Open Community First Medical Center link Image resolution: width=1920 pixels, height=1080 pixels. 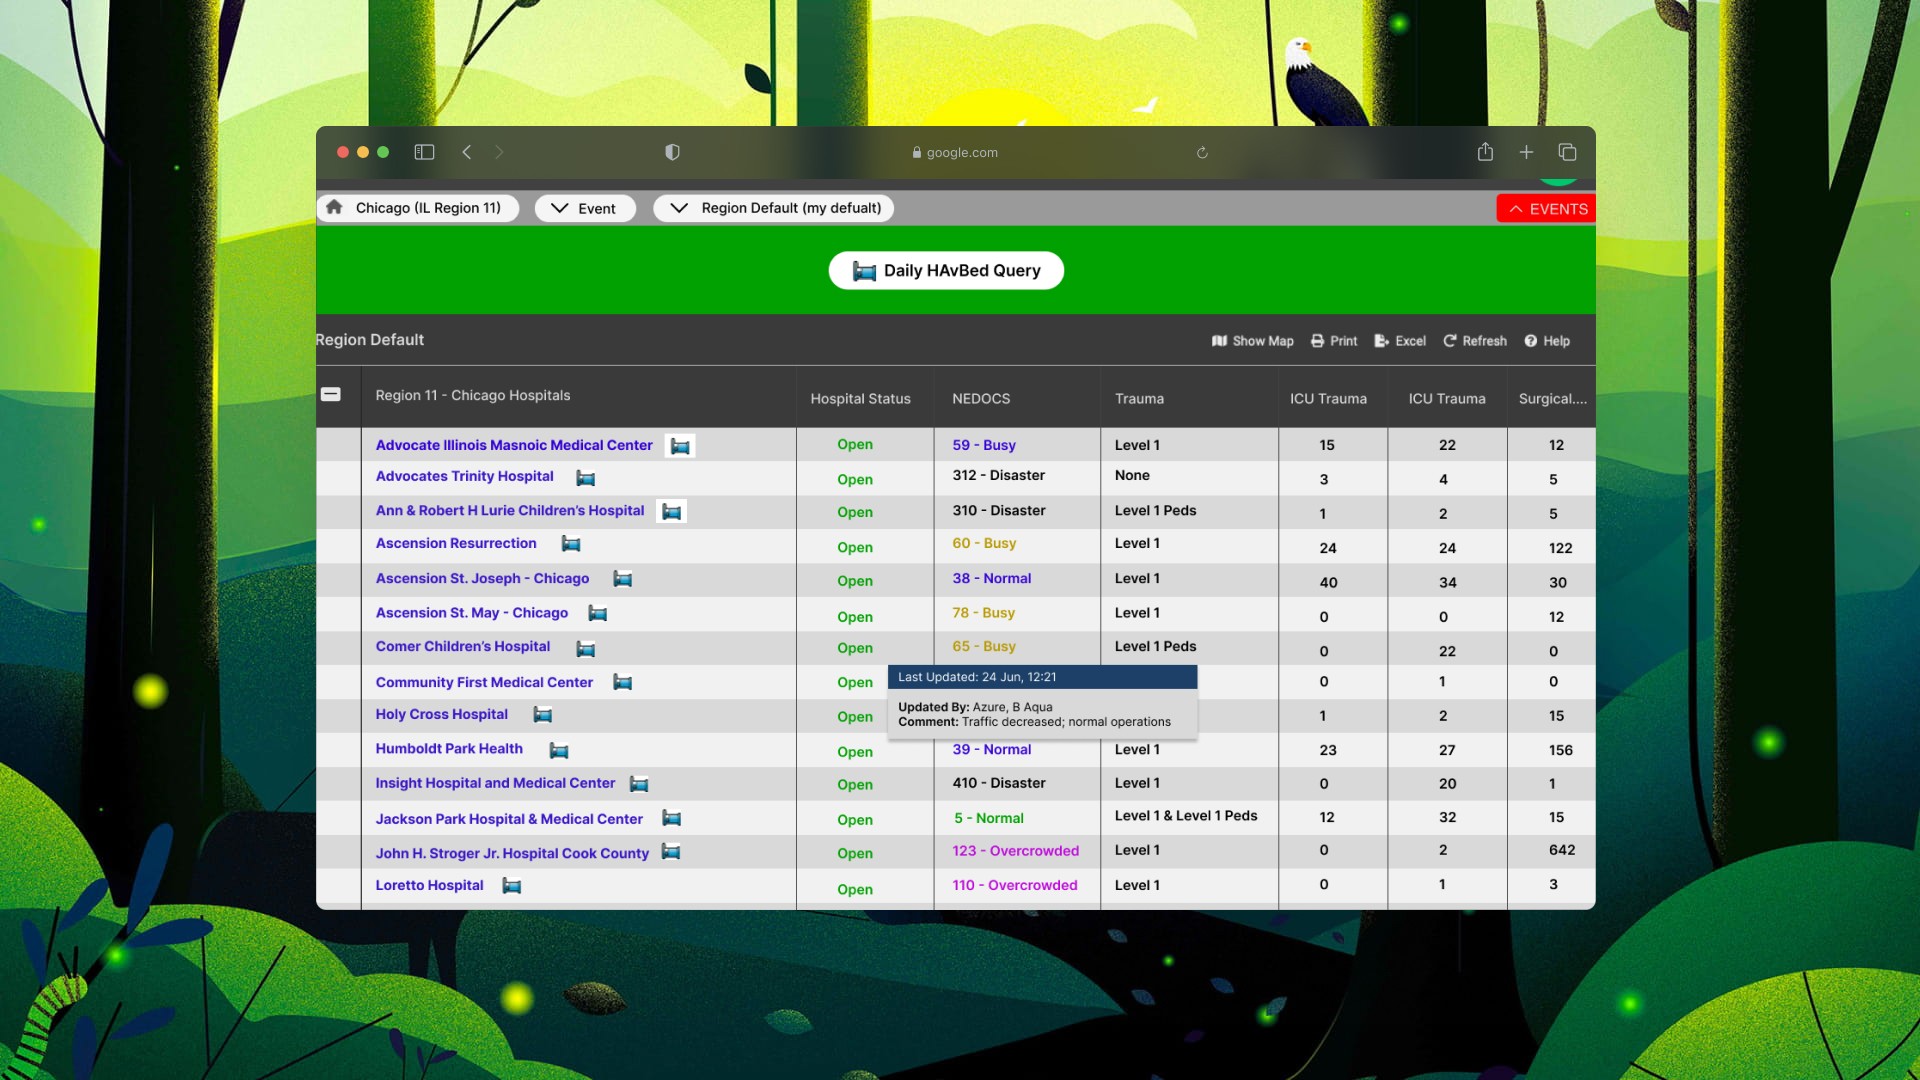(484, 682)
